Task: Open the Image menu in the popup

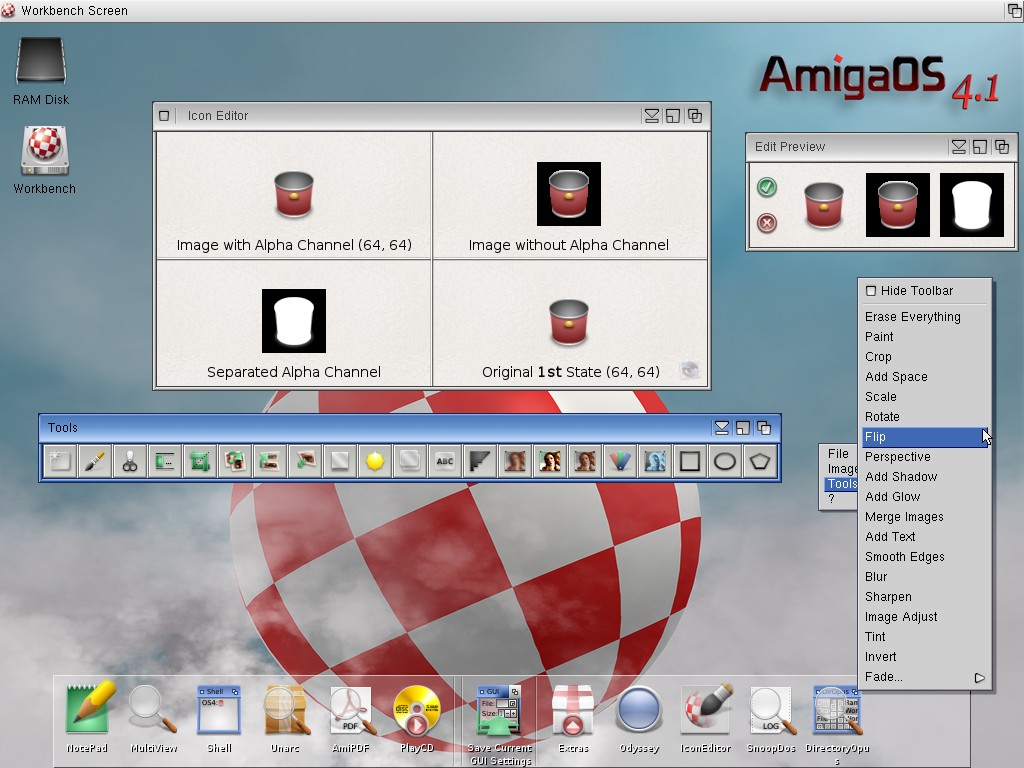Action: (x=842, y=469)
